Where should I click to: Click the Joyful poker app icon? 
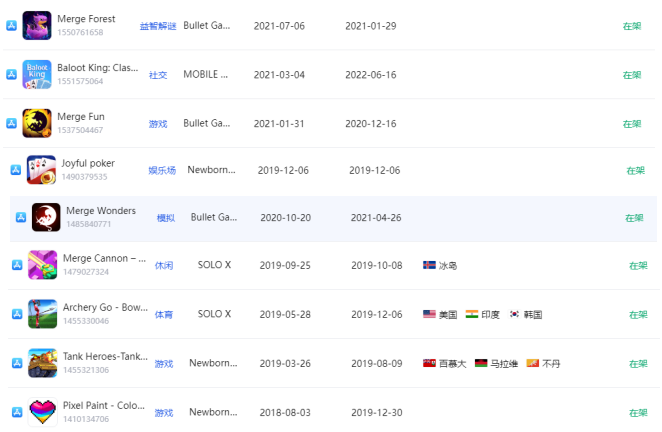pos(41,170)
